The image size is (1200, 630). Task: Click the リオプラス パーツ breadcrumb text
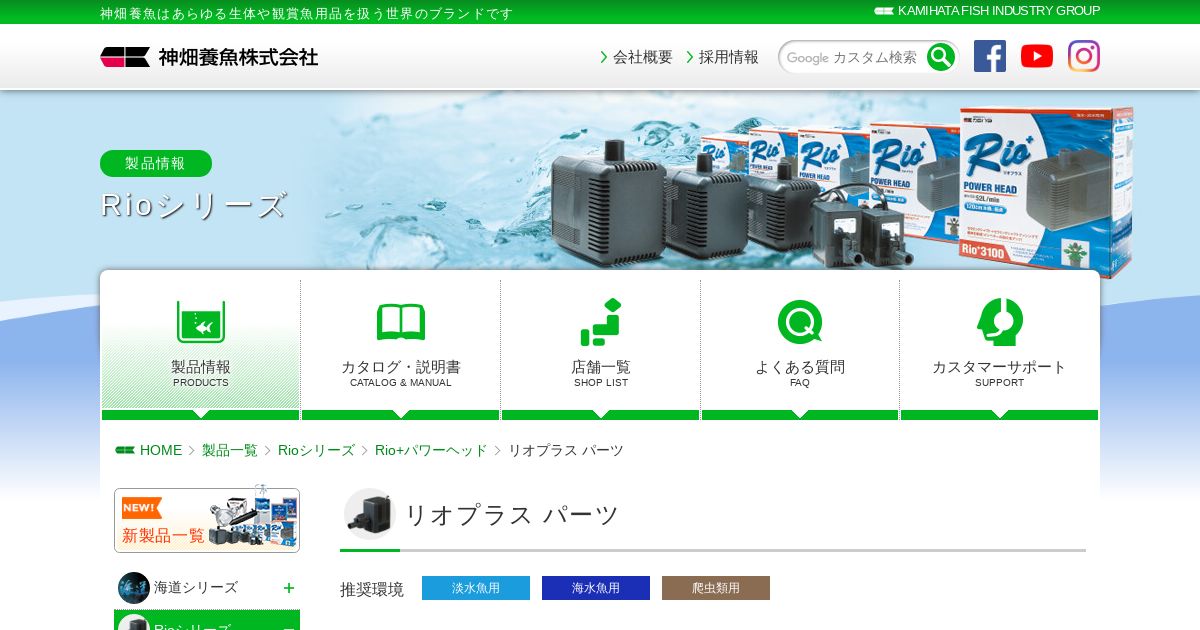pyautogui.click(x=566, y=450)
